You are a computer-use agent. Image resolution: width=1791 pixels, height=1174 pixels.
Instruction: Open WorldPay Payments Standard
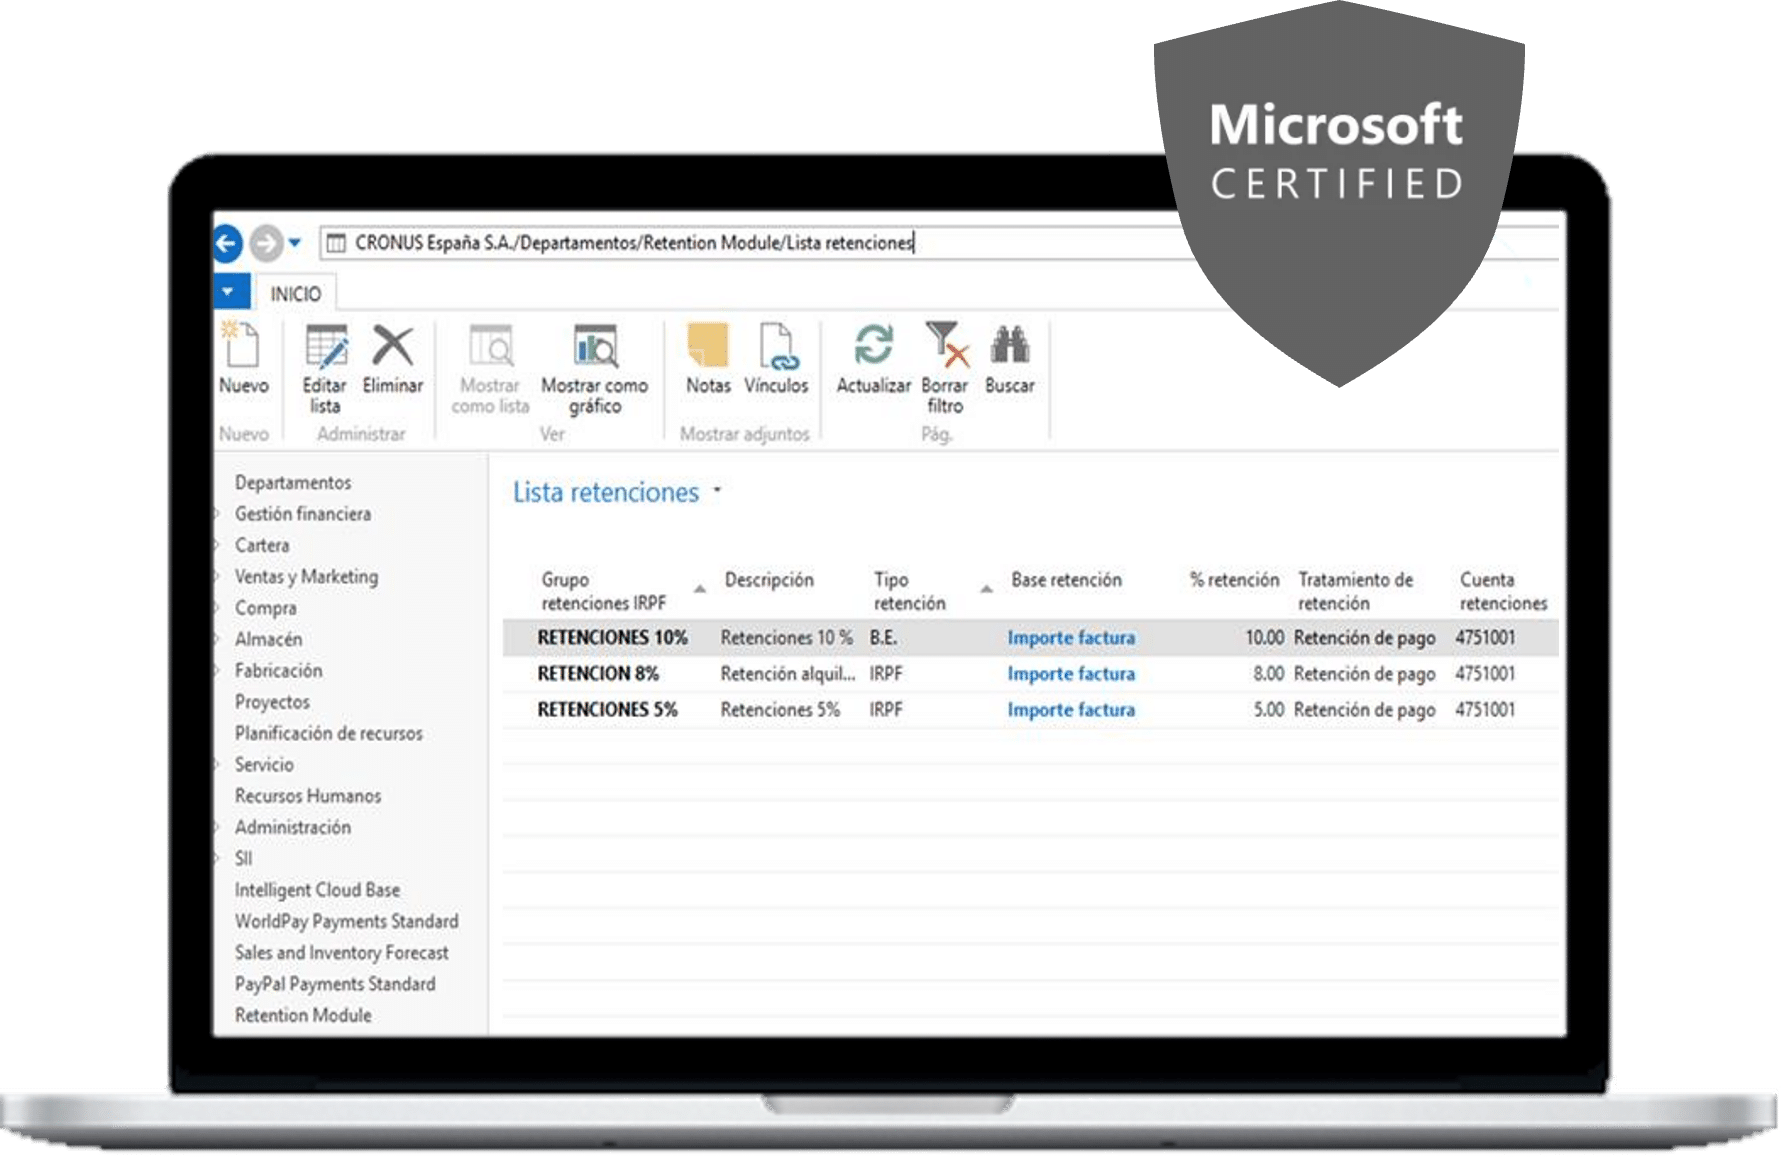[346, 921]
